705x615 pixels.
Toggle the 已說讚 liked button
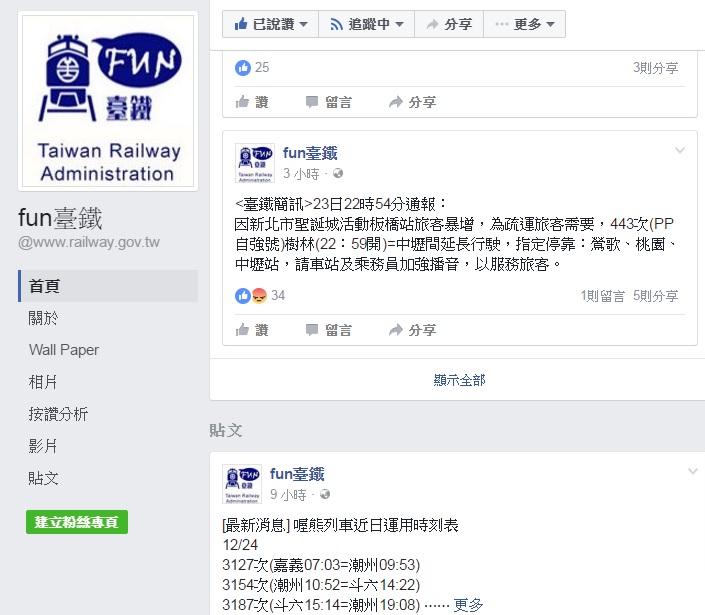(271, 24)
